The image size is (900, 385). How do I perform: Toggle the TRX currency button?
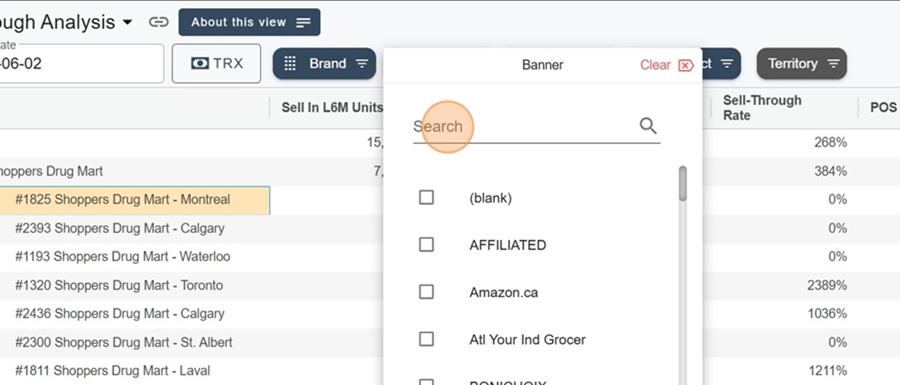coord(216,64)
